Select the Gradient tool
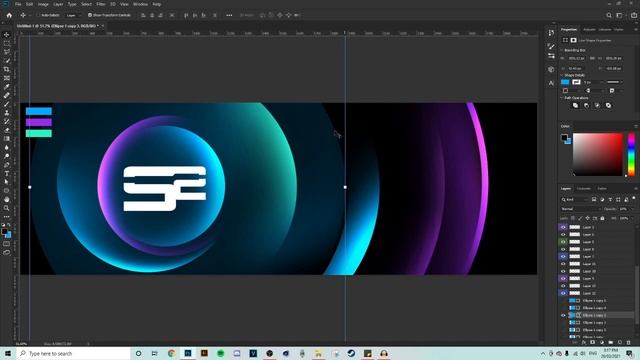This screenshot has height=360, width=640. click(7, 139)
